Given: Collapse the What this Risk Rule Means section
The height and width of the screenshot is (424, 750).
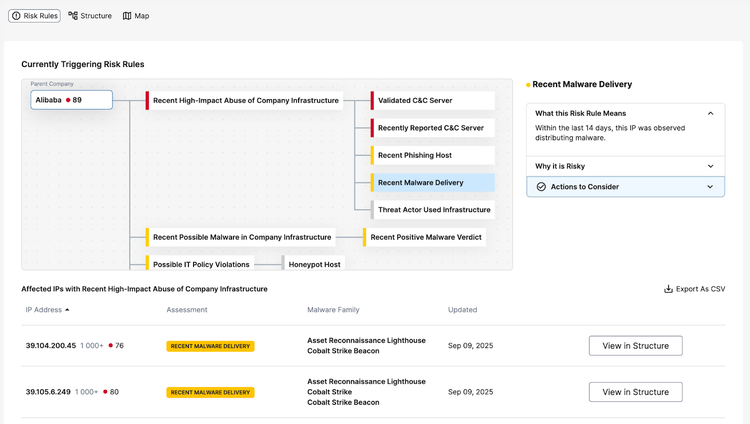Looking at the screenshot, I should 710,113.
